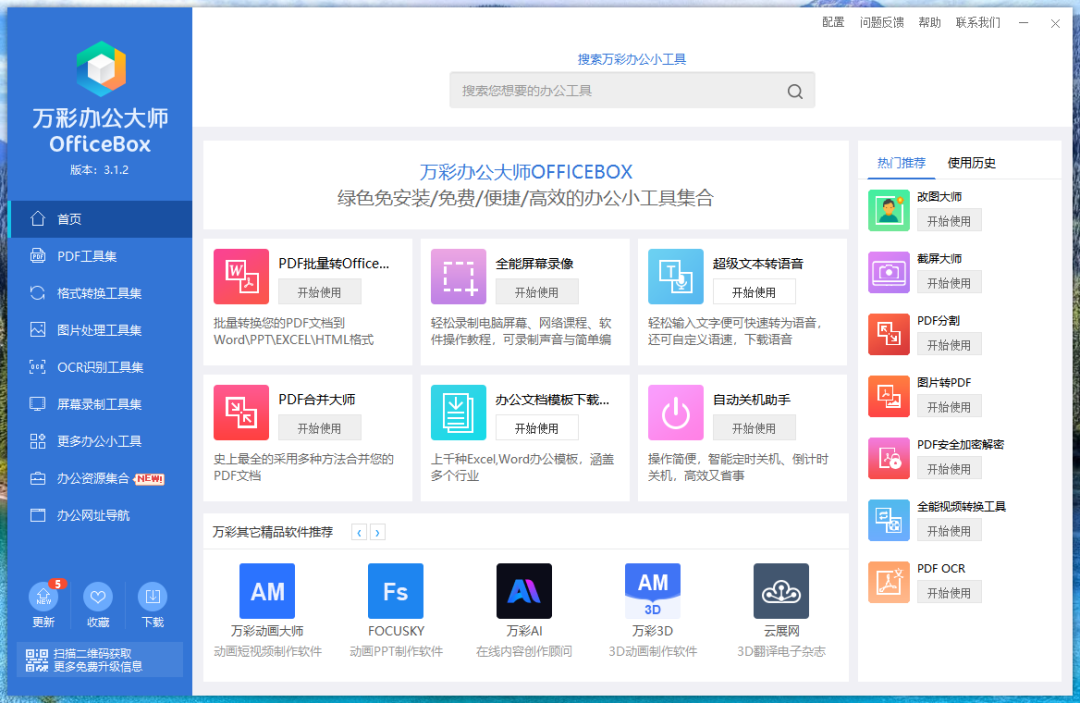1080x703 pixels.
Task: Open the PDF批量转Office tool icon
Action: click(x=240, y=277)
